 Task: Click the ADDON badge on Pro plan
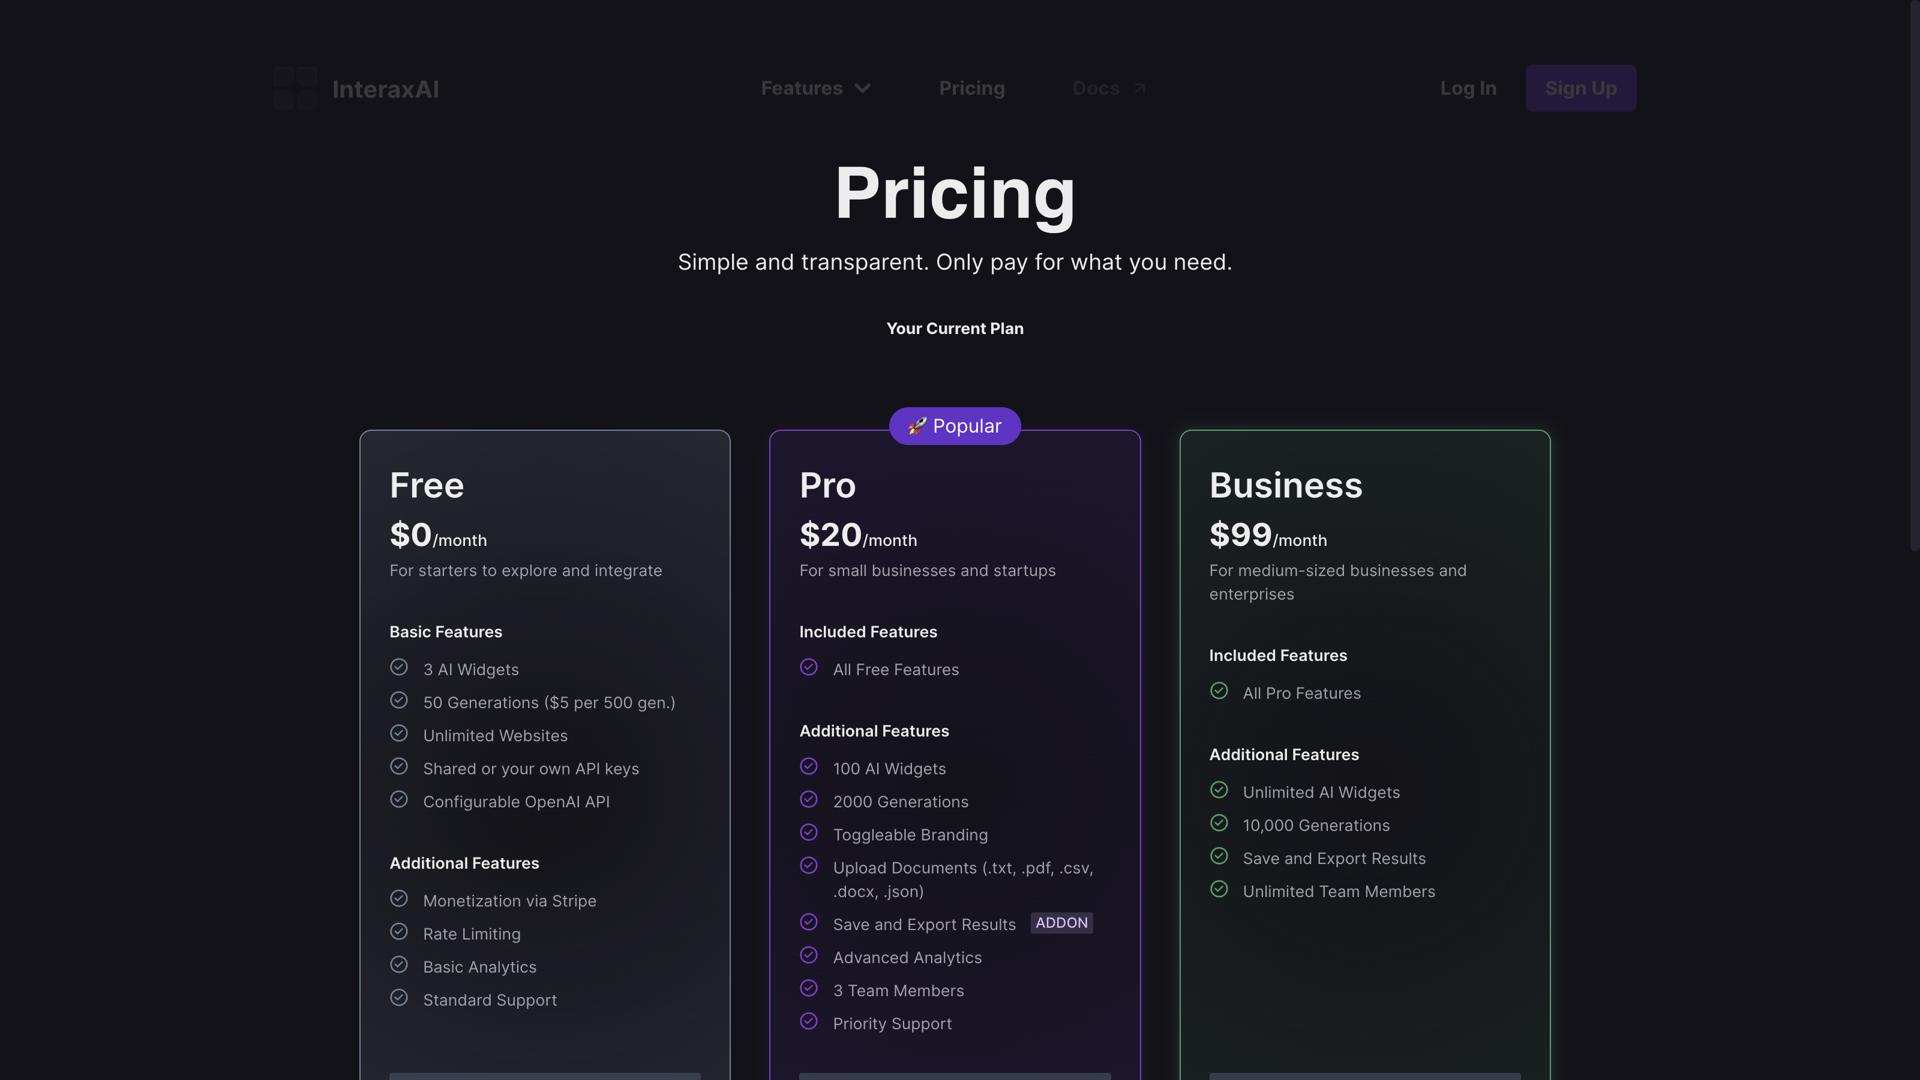pos(1061,923)
